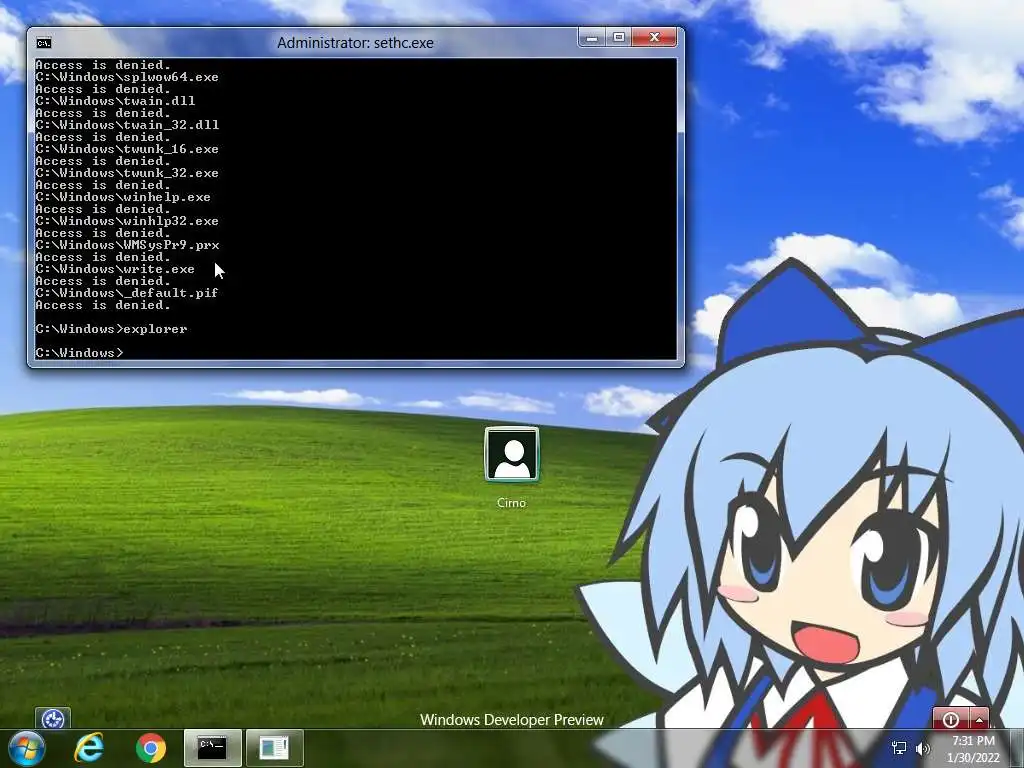1024x768 pixels.
Task: Click the C:\Windows\WMSysPr9.prx line
Action: coord(127,245)
